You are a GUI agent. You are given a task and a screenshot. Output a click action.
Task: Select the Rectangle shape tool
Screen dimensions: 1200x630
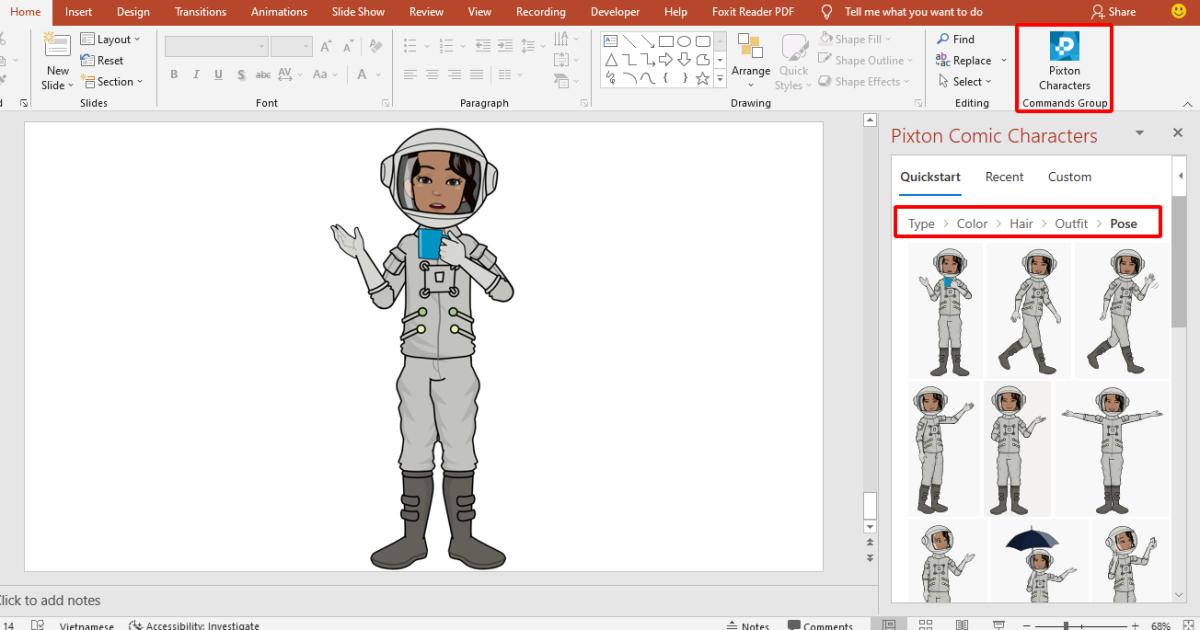(664, 41)
